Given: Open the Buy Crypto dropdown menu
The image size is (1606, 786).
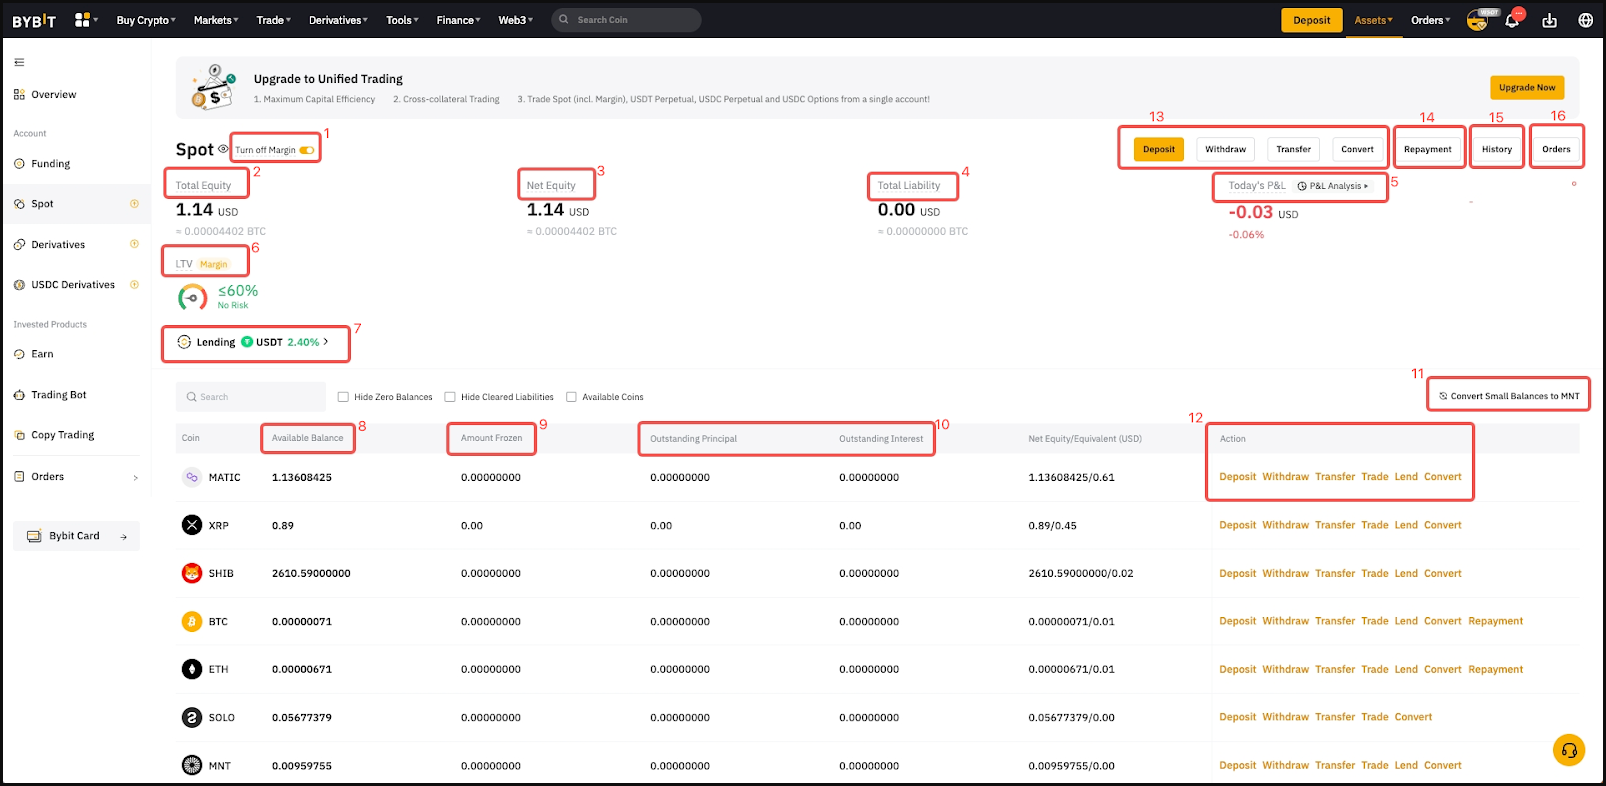Looking at the screenshot, I should point(145,20).
